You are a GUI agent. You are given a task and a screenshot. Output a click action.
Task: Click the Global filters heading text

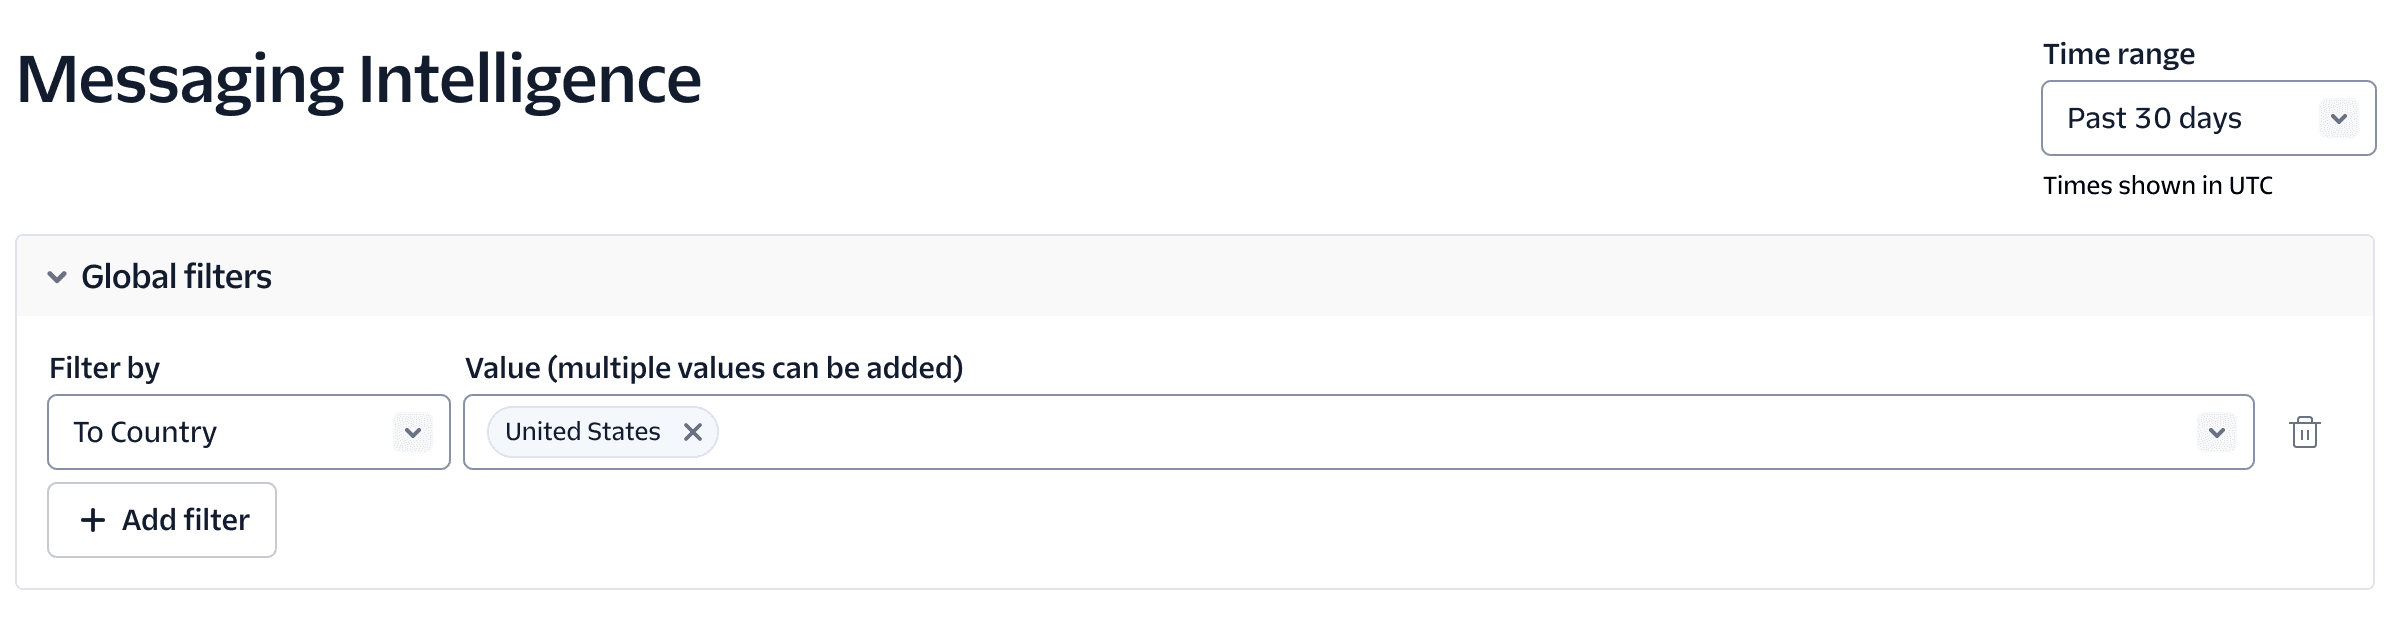click(176, 277)
